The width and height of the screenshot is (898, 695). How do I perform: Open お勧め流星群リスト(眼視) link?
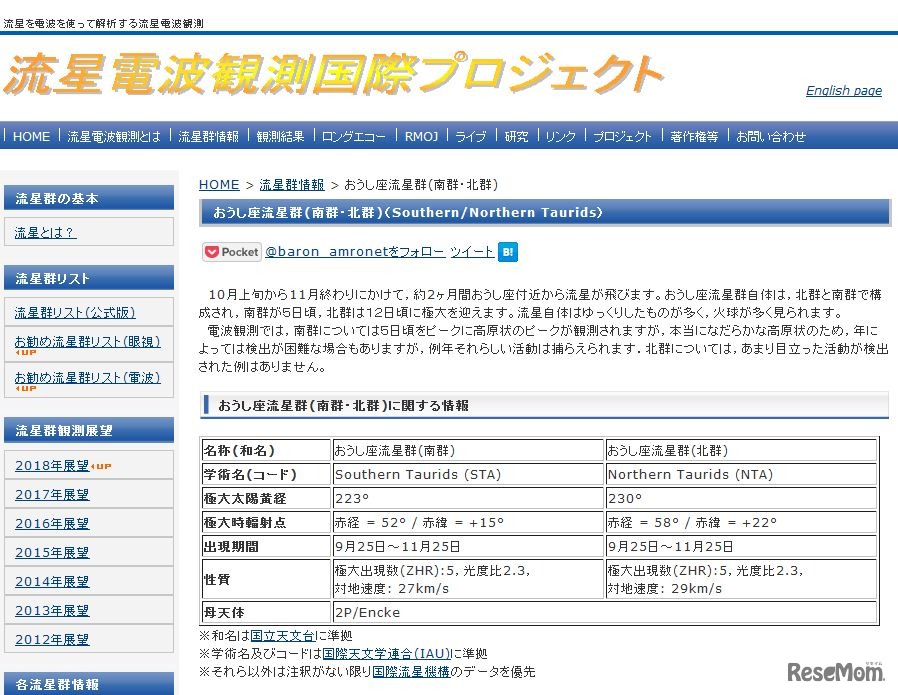(x=88, y=342)
